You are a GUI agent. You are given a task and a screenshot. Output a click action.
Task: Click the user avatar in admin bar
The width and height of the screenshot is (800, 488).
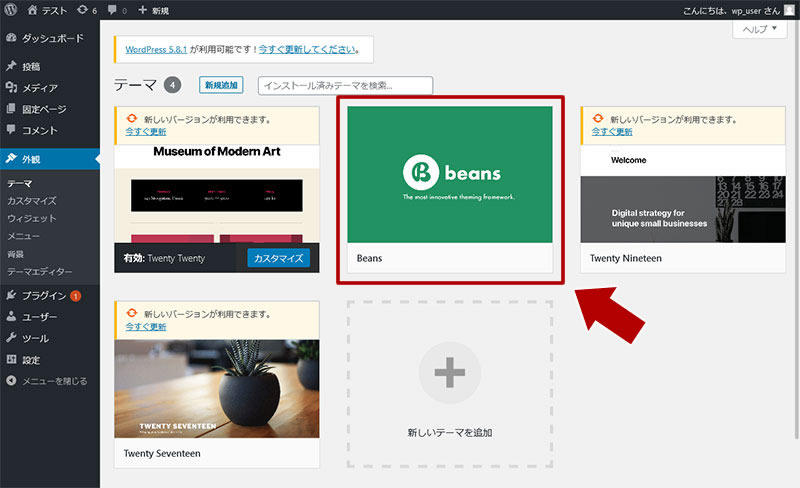[789, 10]
